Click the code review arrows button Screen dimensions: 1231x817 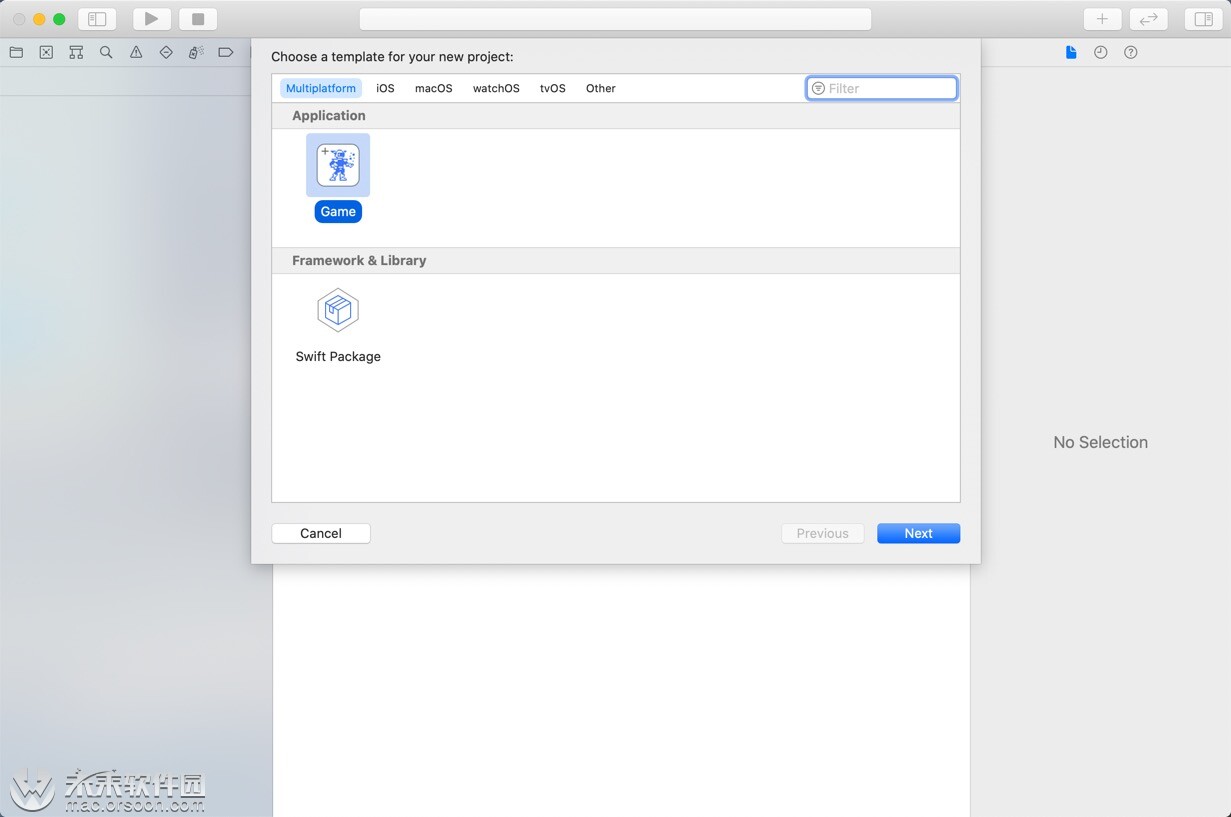click(x=1148, y=19)
